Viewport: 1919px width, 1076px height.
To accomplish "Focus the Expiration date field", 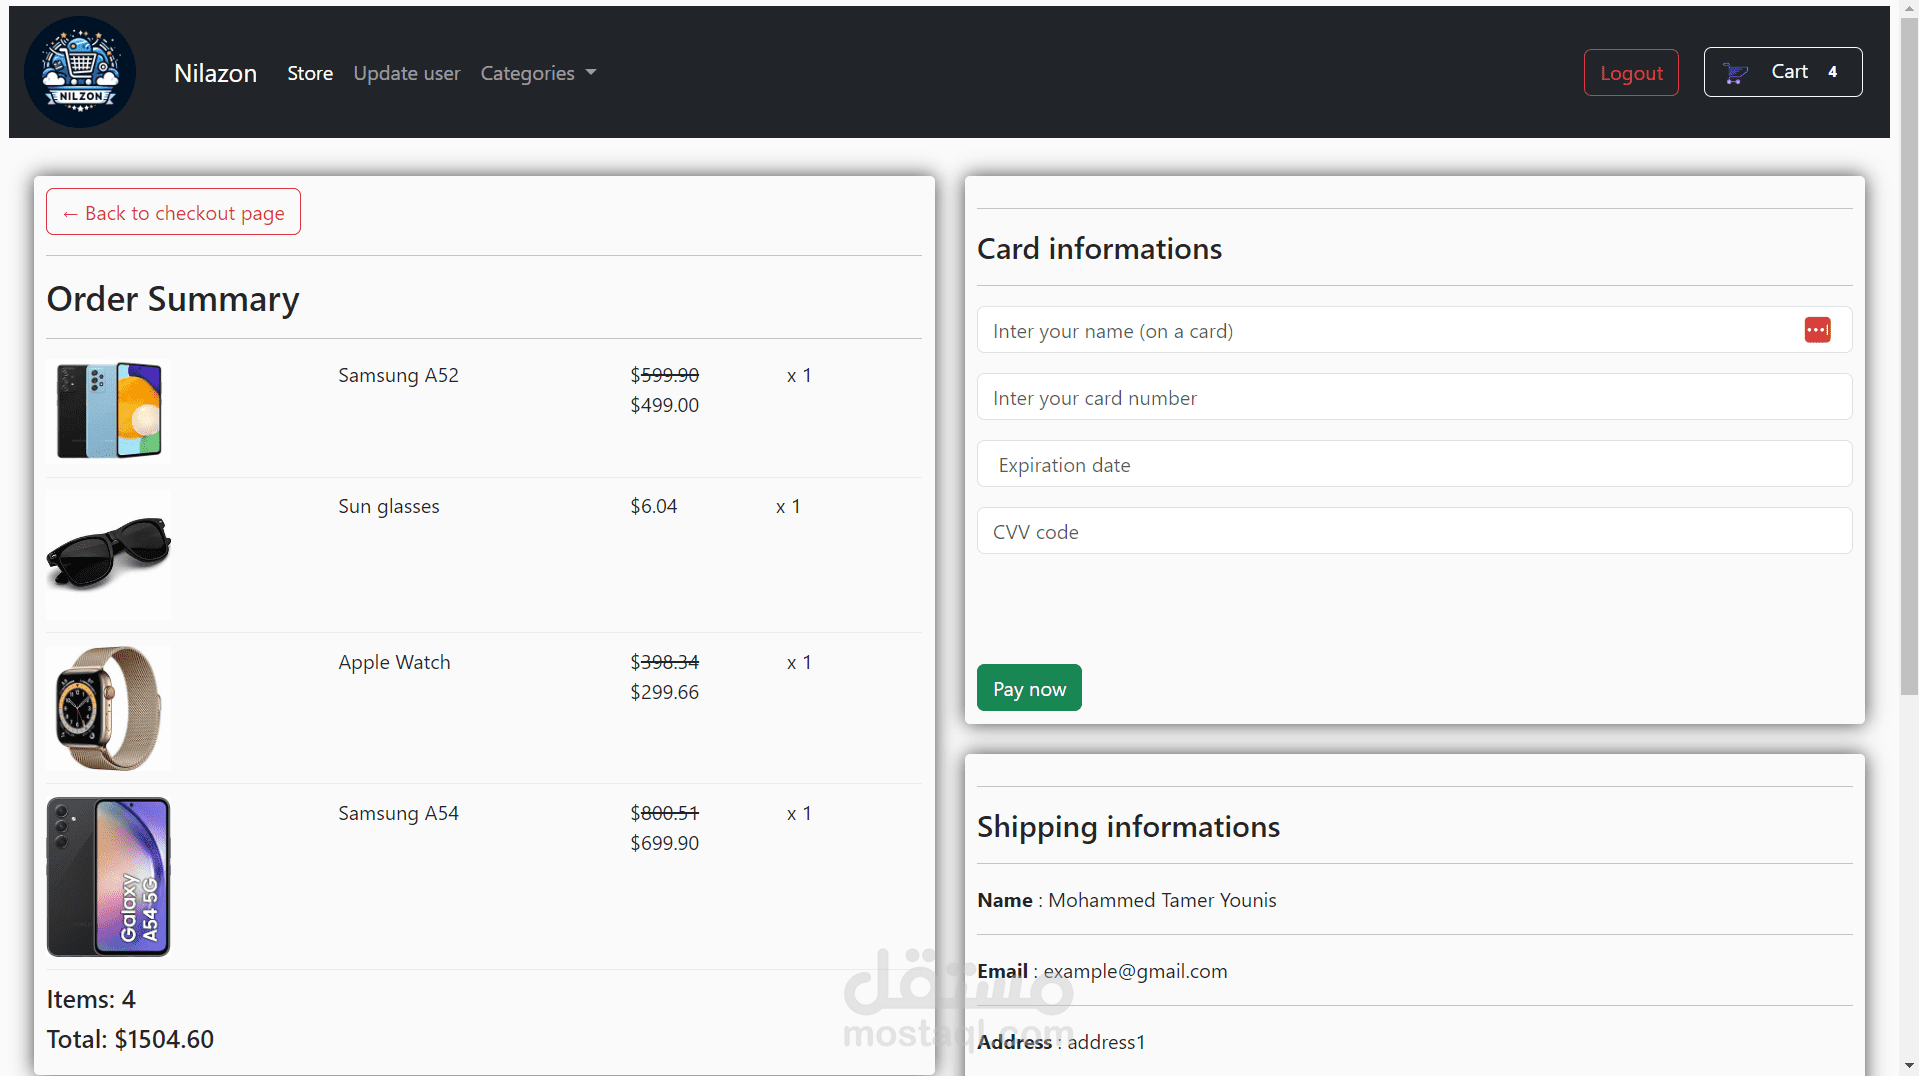I will pos(1414,464).
